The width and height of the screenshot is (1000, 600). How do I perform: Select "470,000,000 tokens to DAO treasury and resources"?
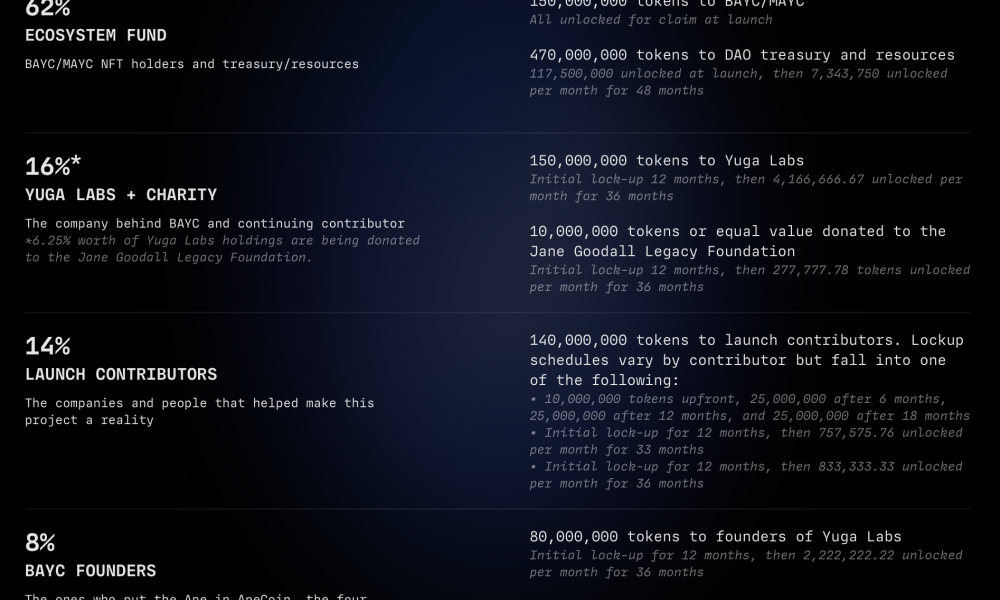point(742,55)
